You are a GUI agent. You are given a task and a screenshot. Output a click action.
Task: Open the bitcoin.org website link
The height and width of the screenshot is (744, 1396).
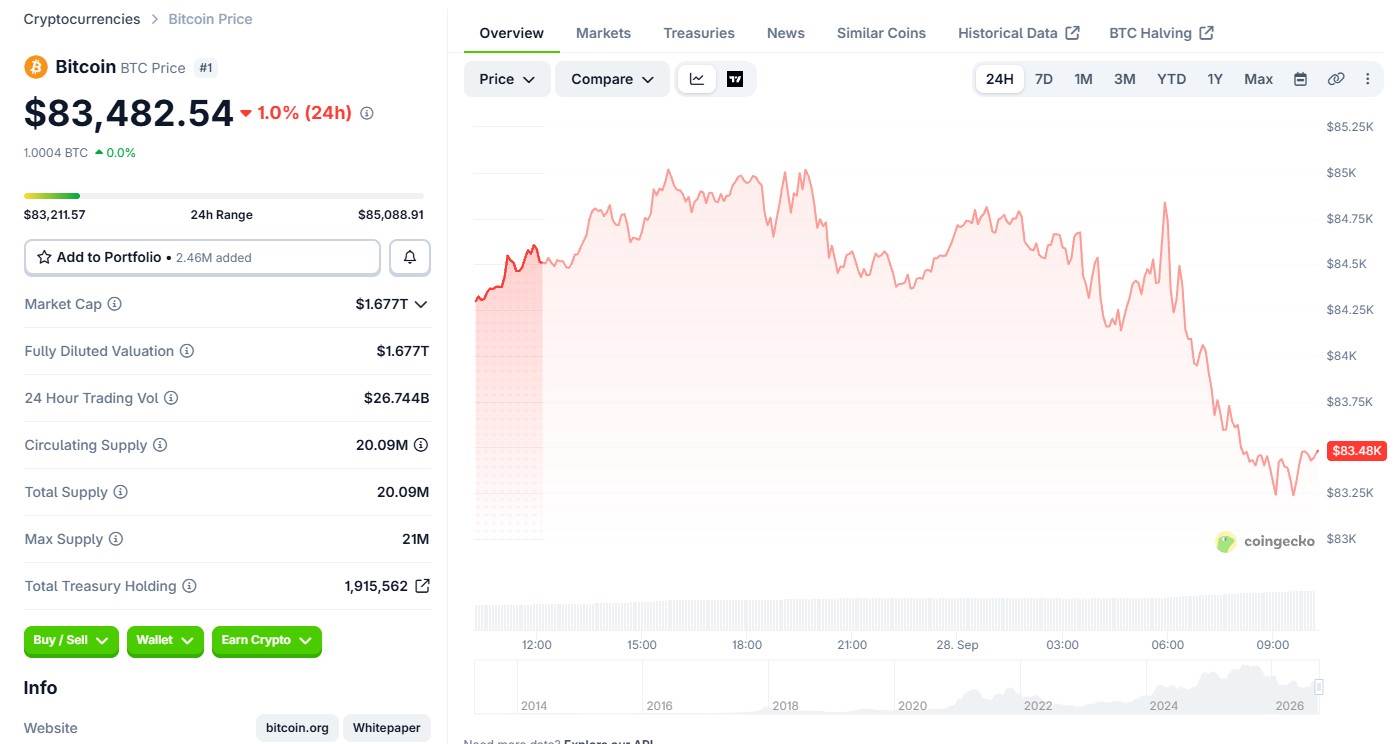[298, 728]
